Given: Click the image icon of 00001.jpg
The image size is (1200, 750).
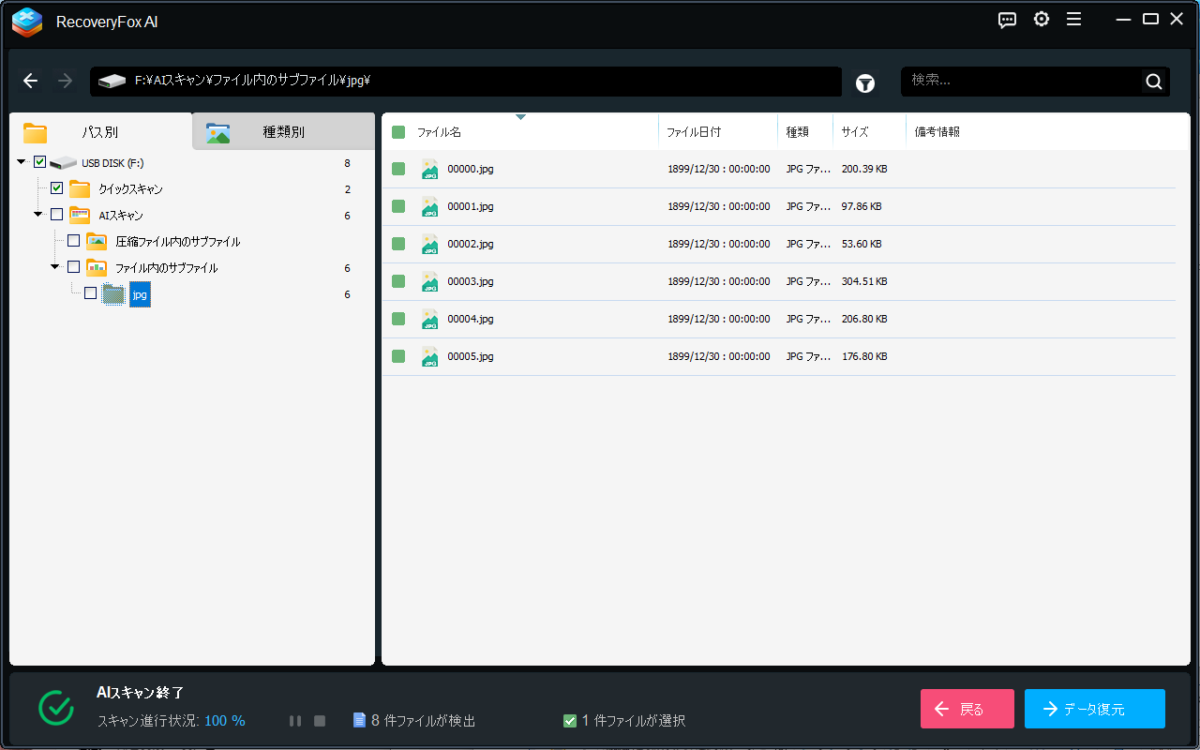Looking at the screenshot, I should [x=430, y=206].
